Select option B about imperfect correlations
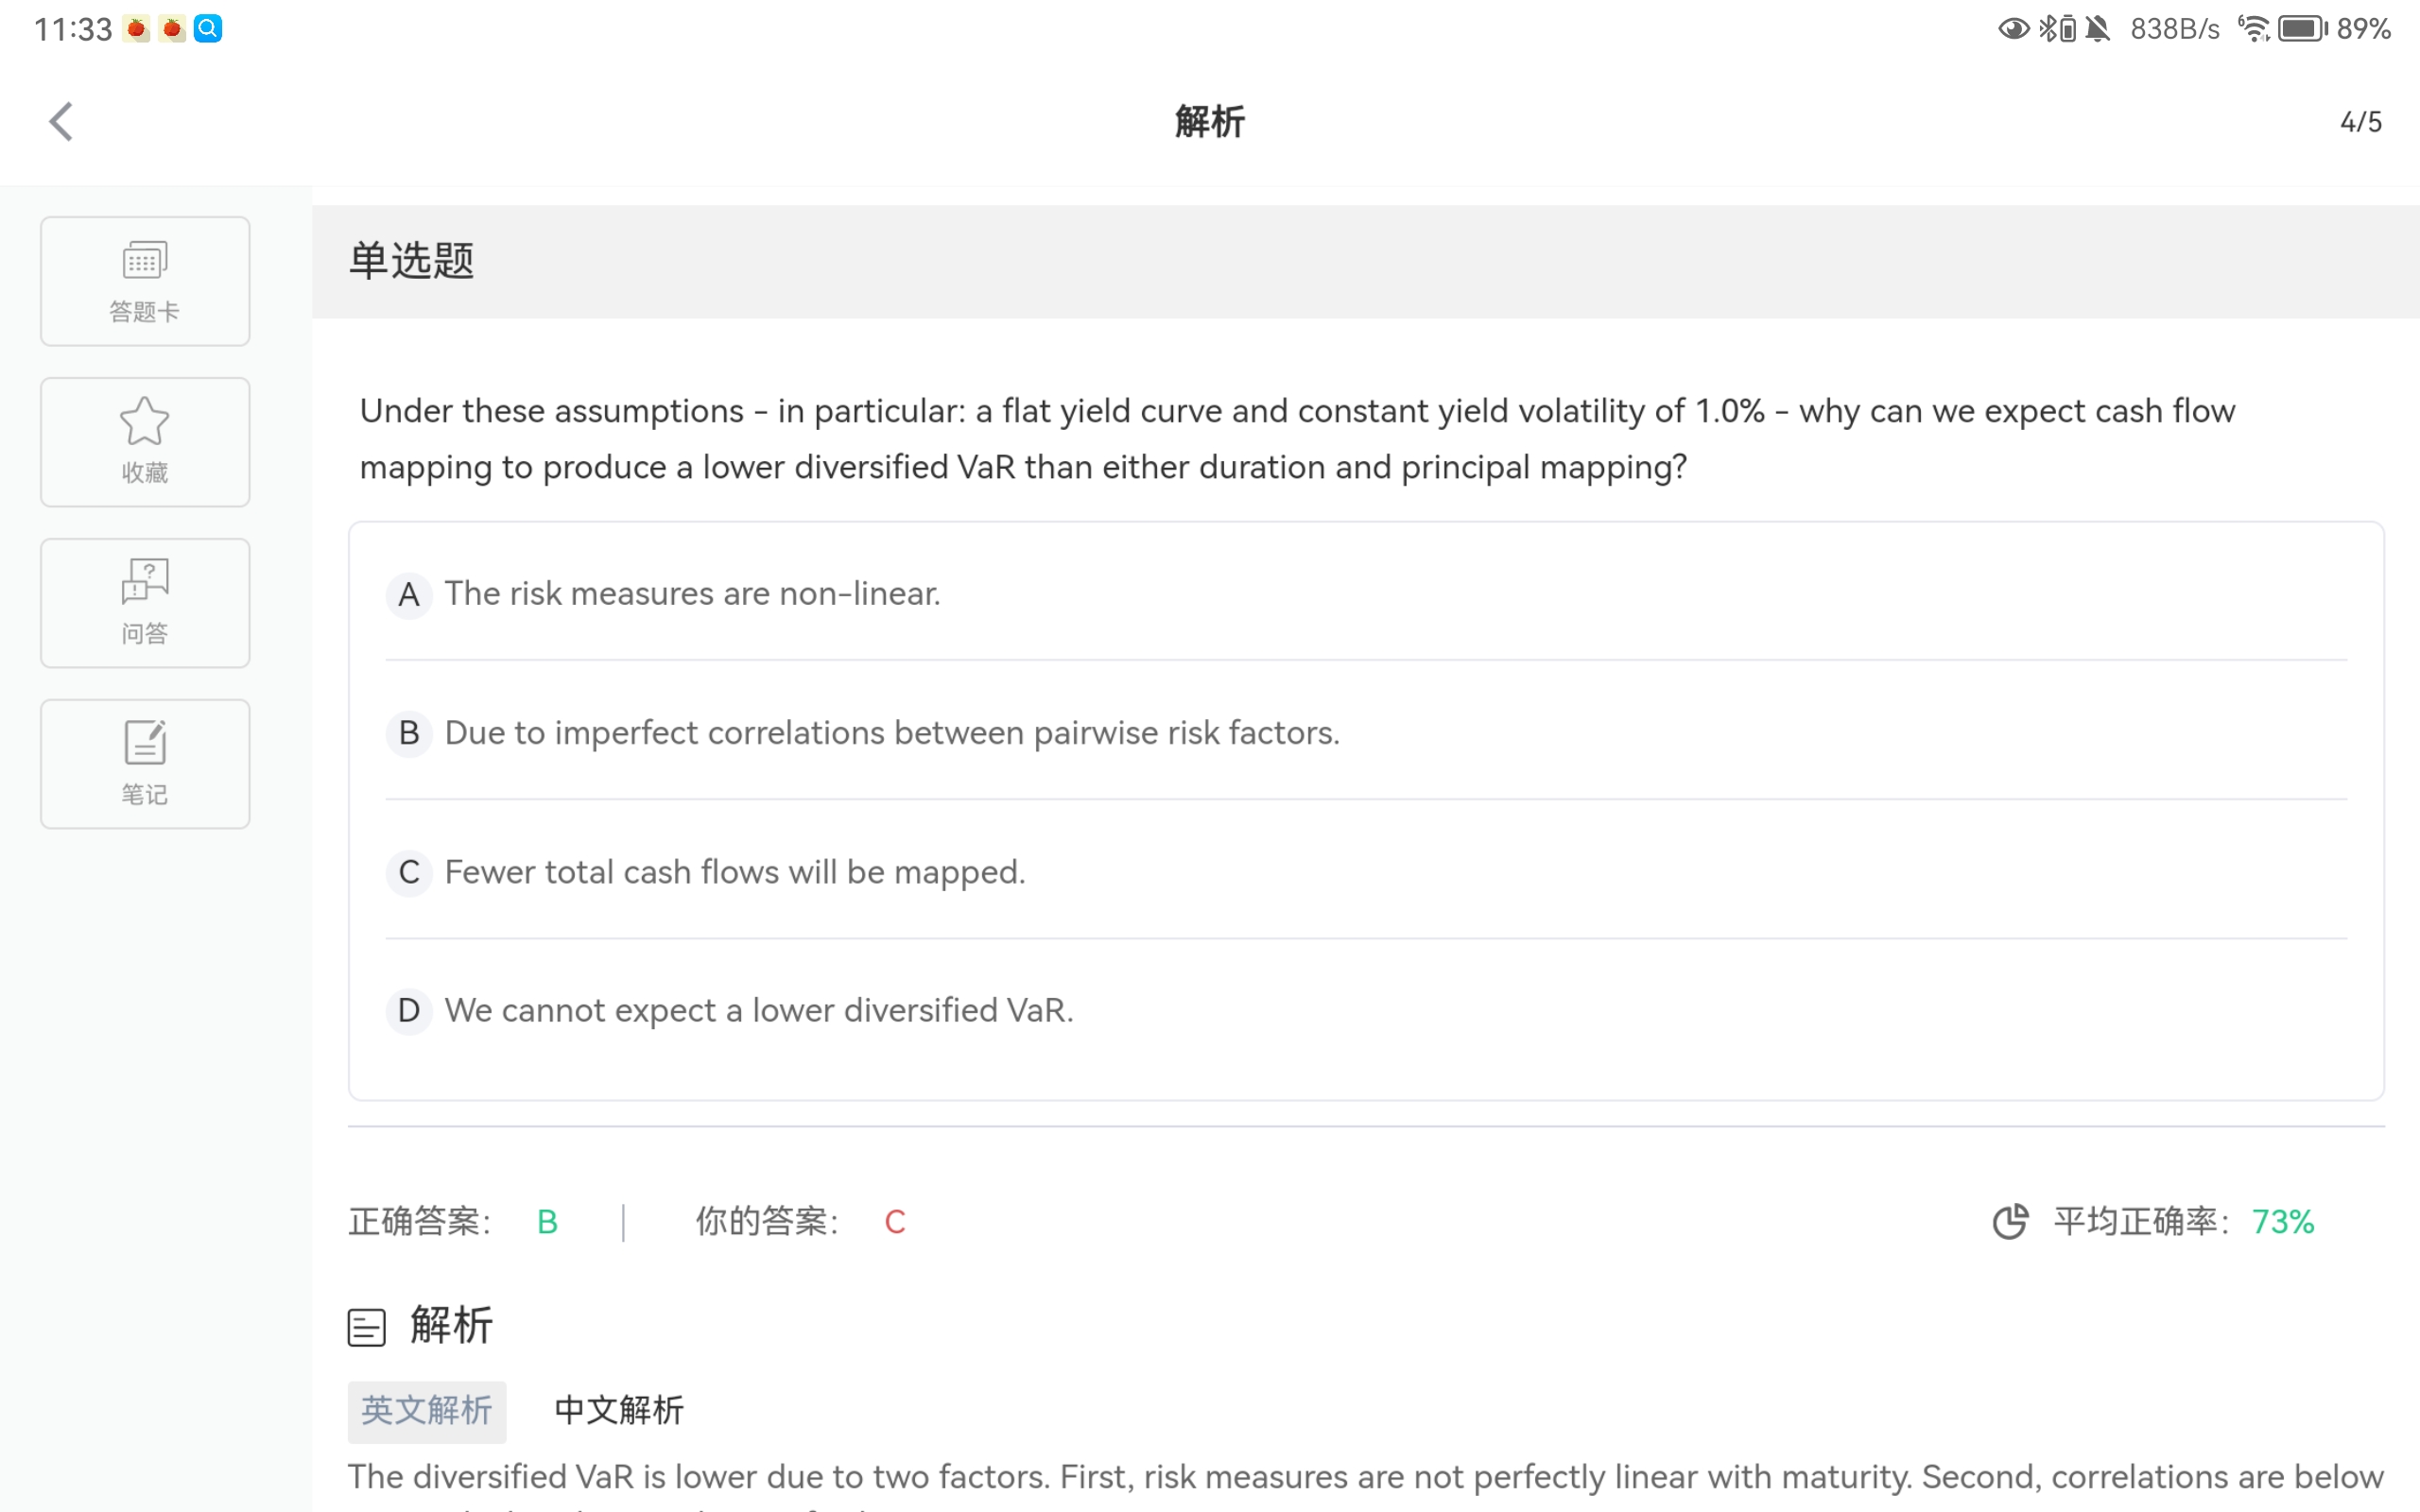Image resolution: width=2420 pixels, height=1512 pixels. coord(890,733)
